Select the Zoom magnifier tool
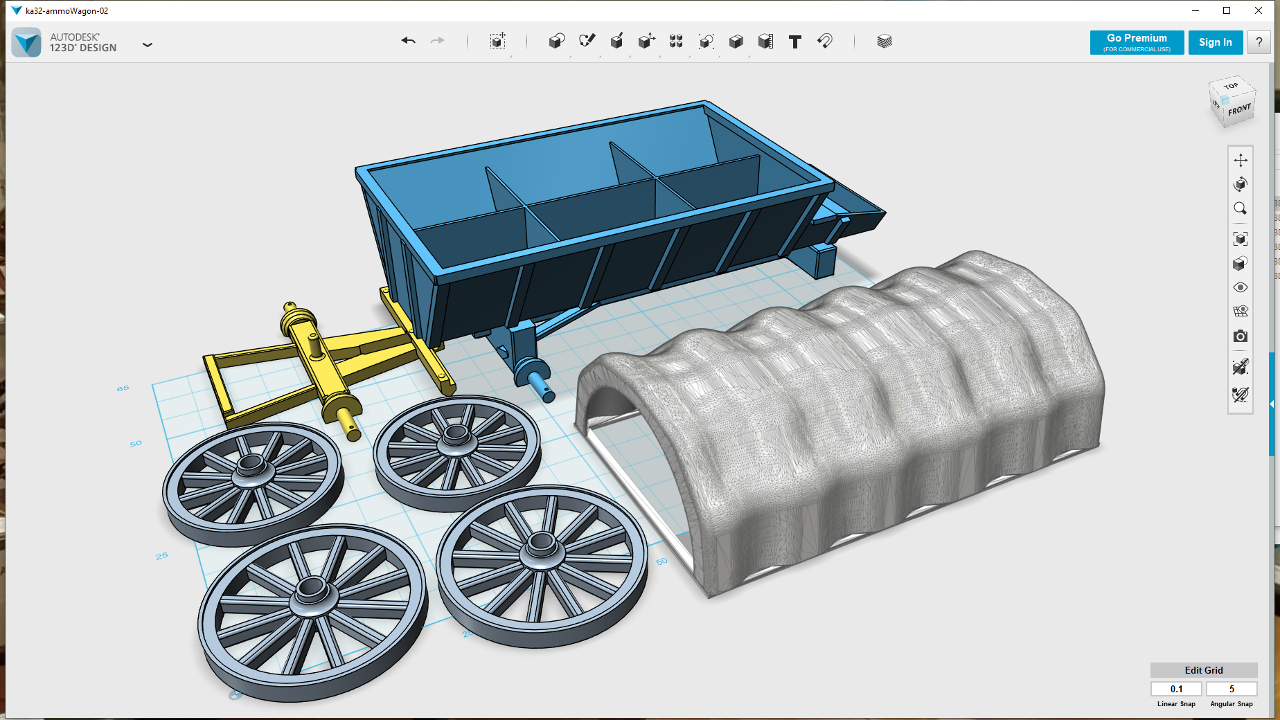Image resolution: width=1280 pixels, height=720 pixels. (1240, 208)
